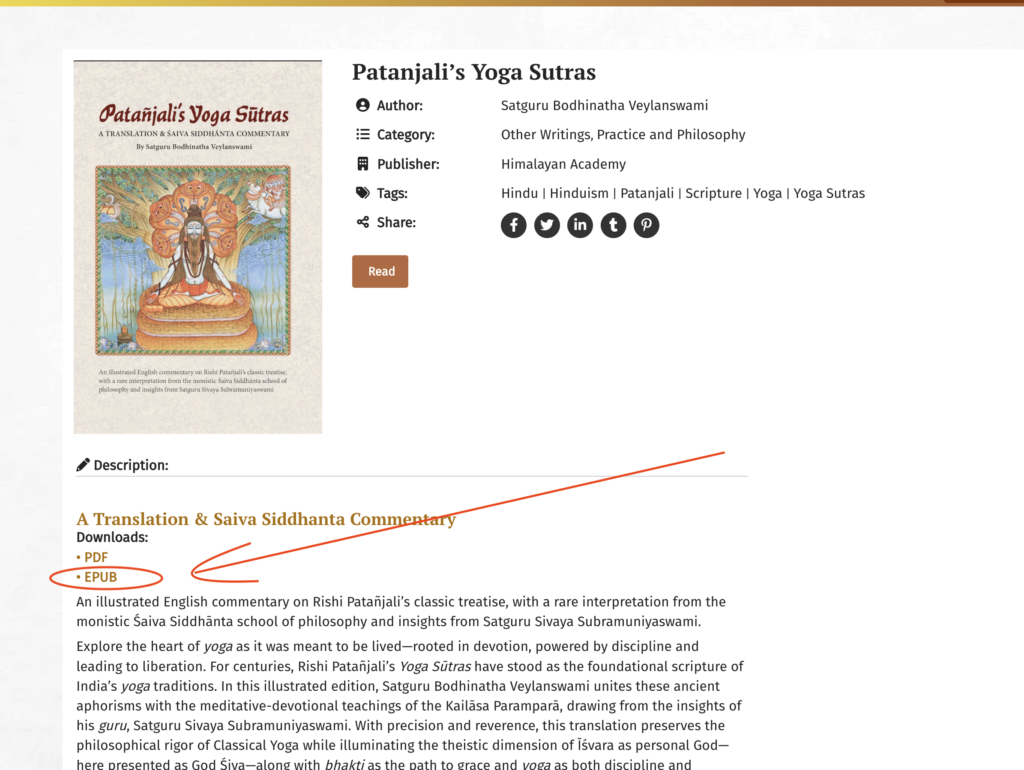The width and height of the screenshot is (1024, 770).
Task: Share the book on Twitter
Action: (547, 225)
